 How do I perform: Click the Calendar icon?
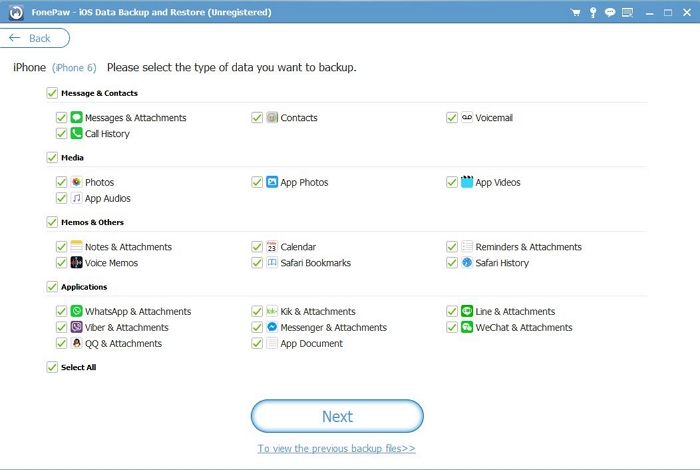[x=272, y=246]
